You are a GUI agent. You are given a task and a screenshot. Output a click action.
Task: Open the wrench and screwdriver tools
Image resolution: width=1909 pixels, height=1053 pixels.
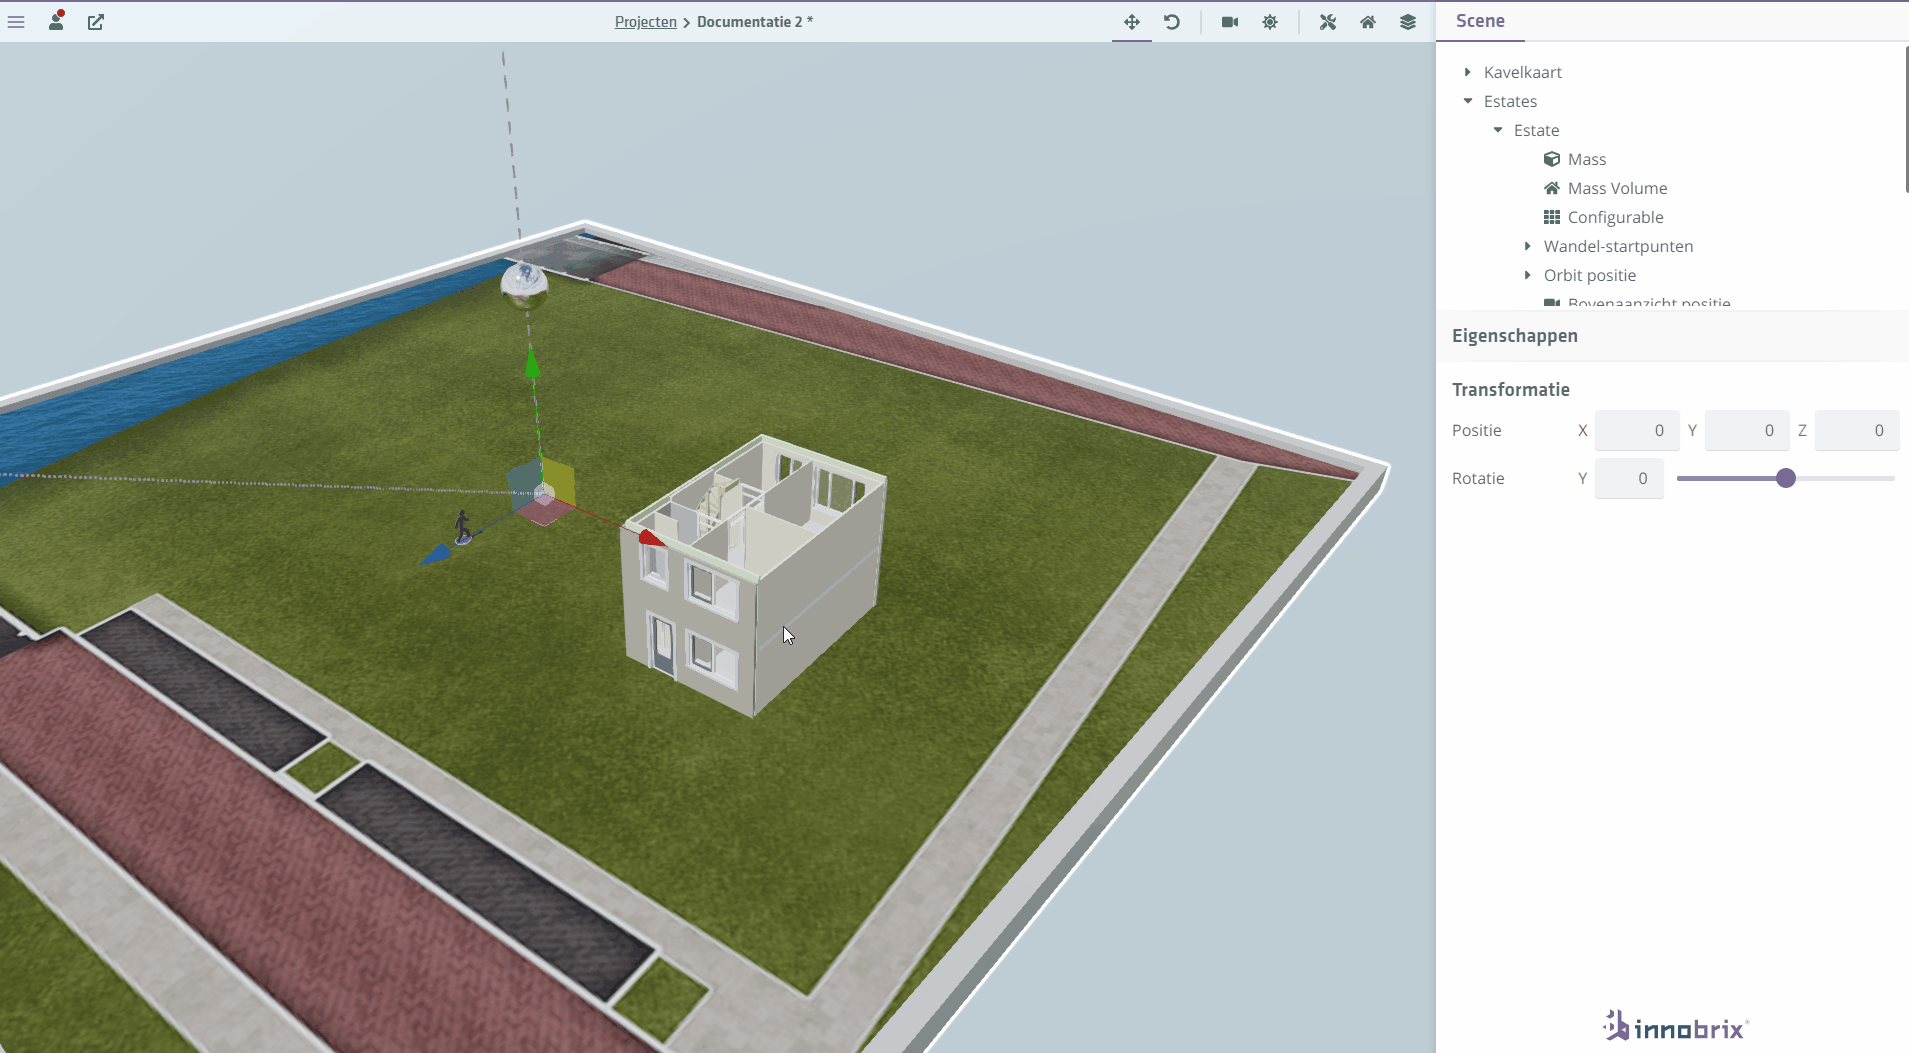(x=1327, y=22)
